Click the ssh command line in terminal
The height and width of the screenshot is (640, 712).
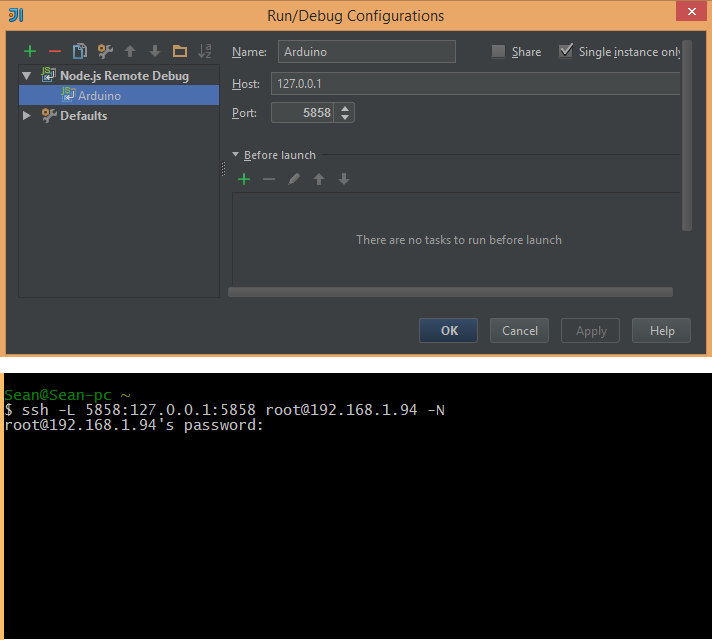(x=225, y=410)
